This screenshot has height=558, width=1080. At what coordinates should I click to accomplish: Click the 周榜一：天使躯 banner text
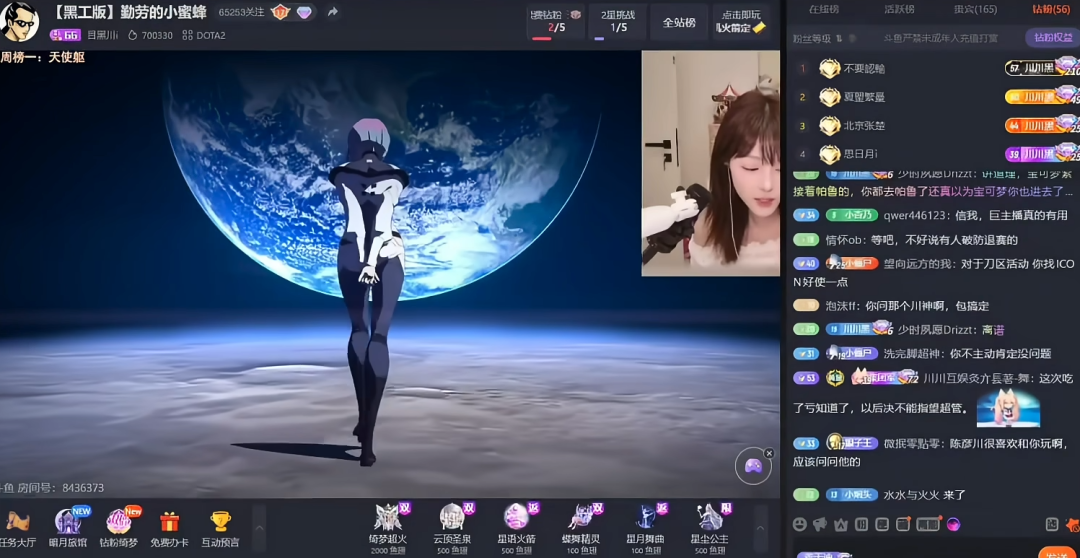43,58
